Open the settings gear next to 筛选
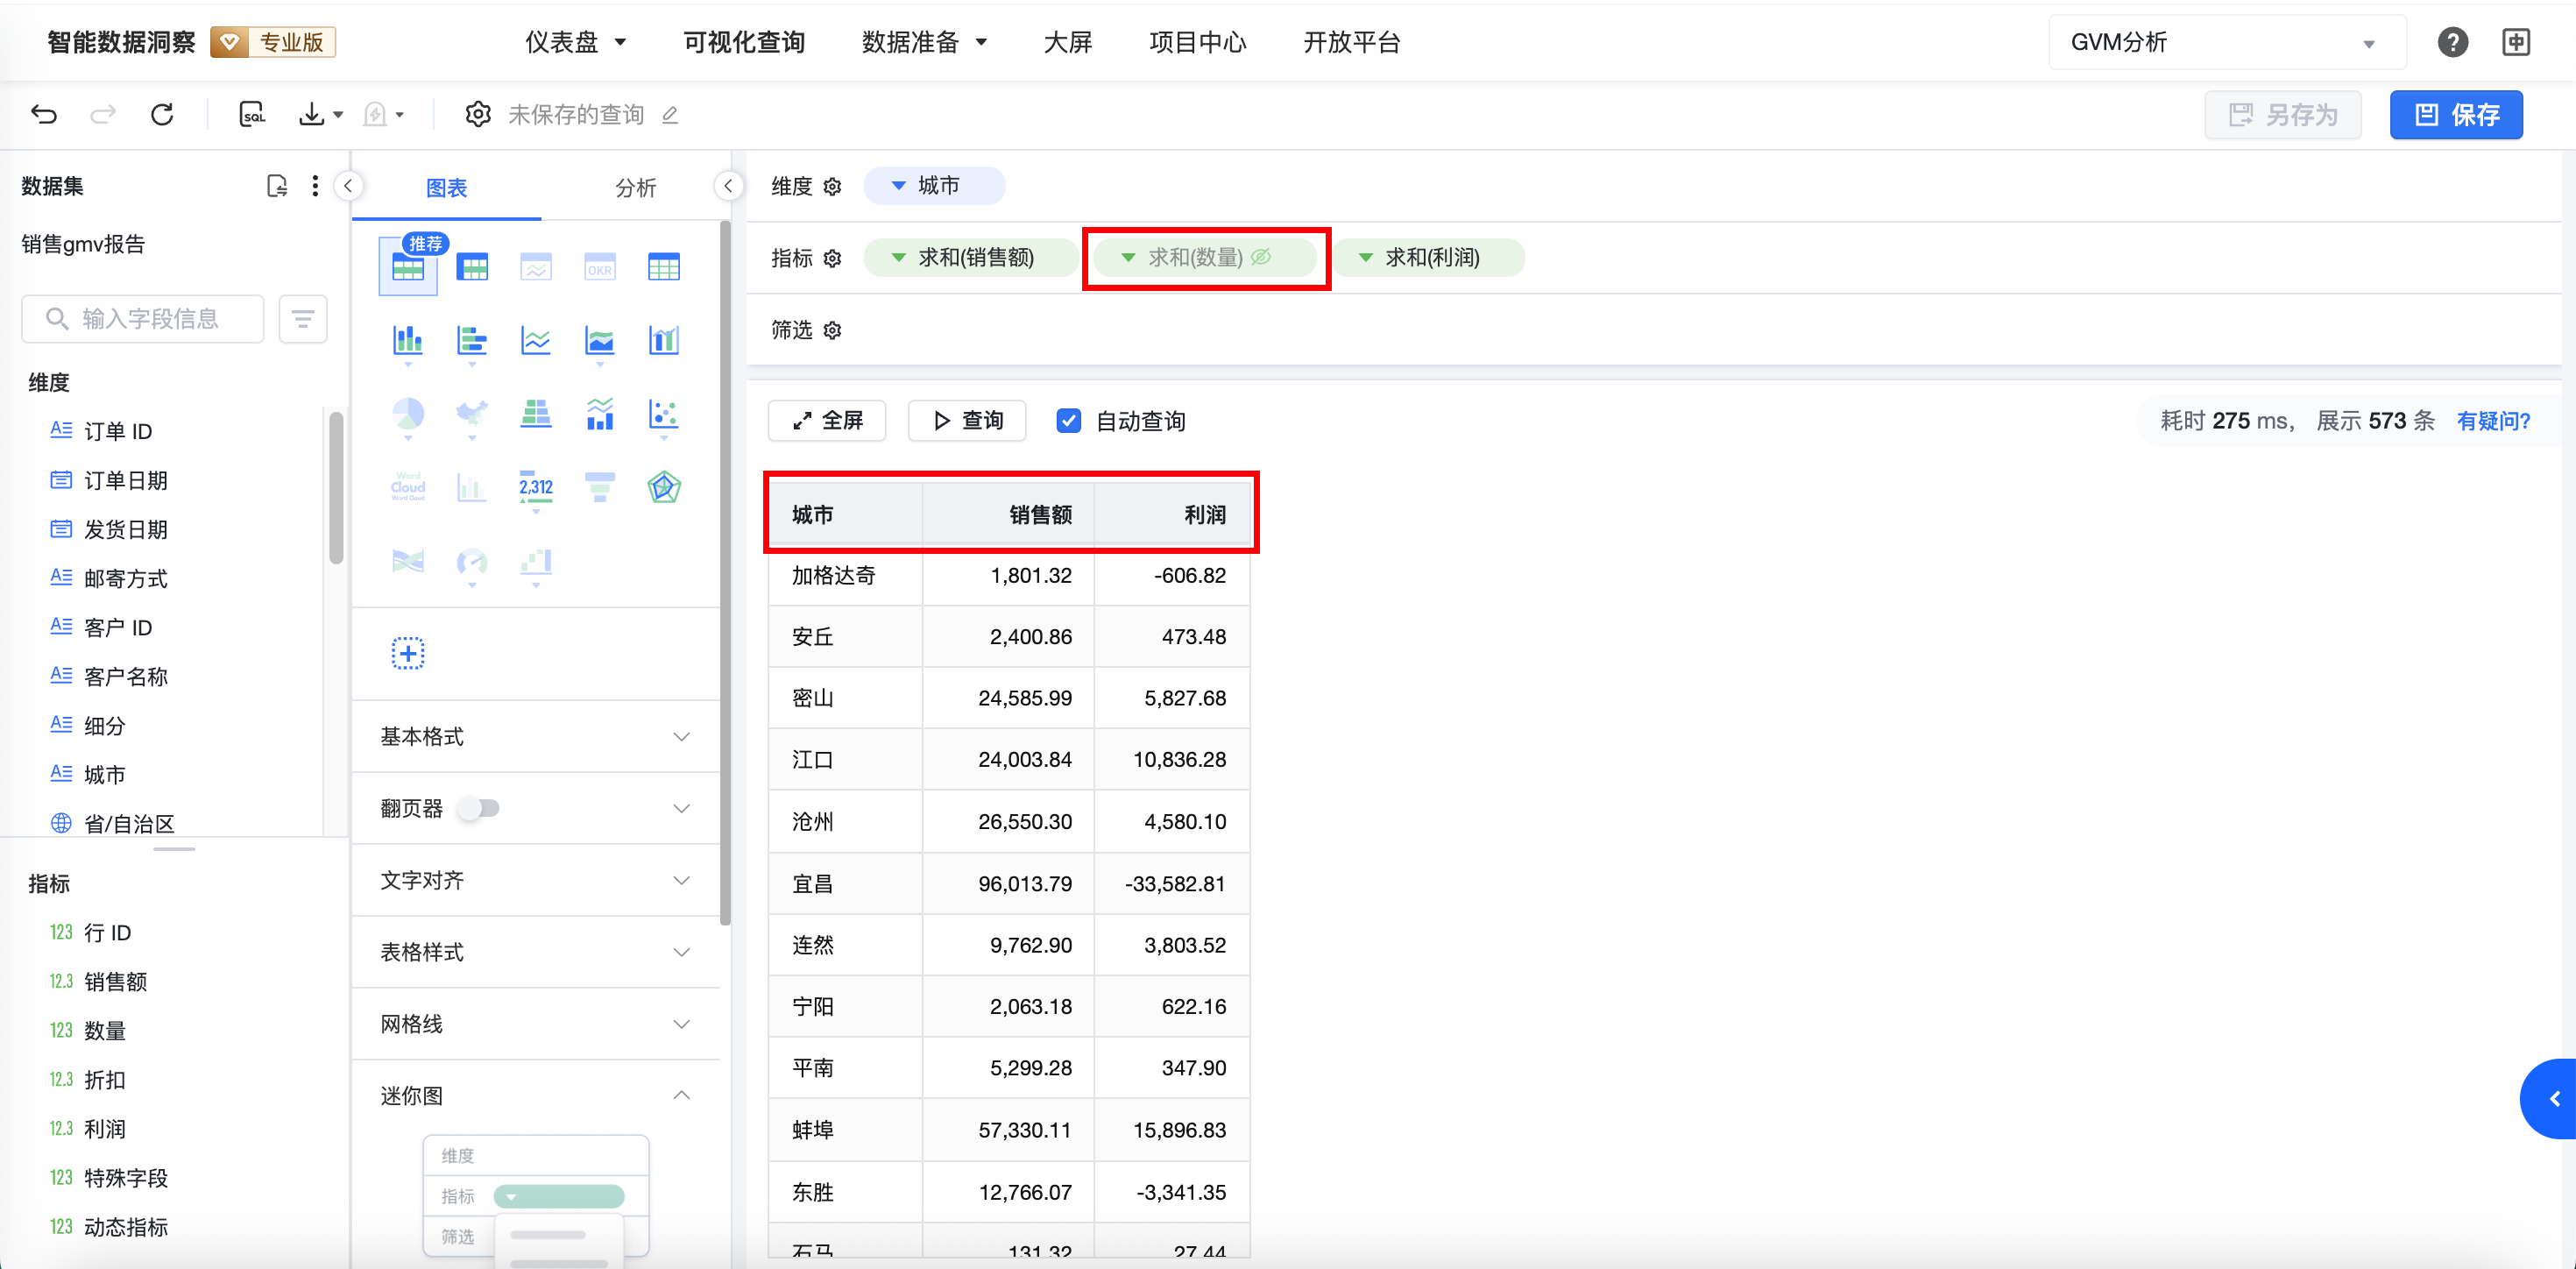Image resolution: width=2576 pixels, height=1269 pixels. tap(832, 330)
